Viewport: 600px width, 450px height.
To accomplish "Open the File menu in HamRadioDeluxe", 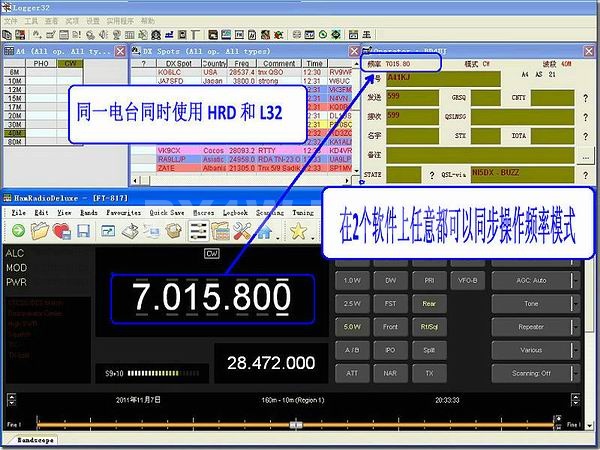I will 18,212.
